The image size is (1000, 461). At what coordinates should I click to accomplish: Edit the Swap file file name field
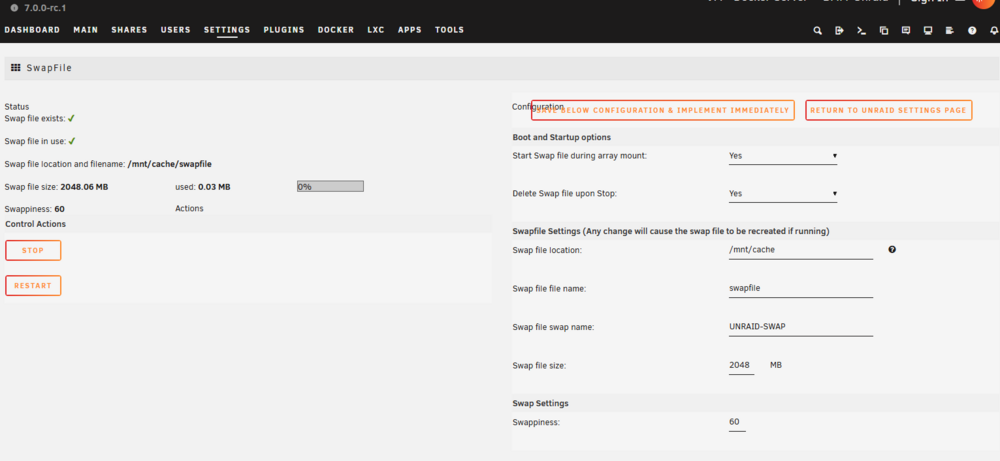[800, 288]
